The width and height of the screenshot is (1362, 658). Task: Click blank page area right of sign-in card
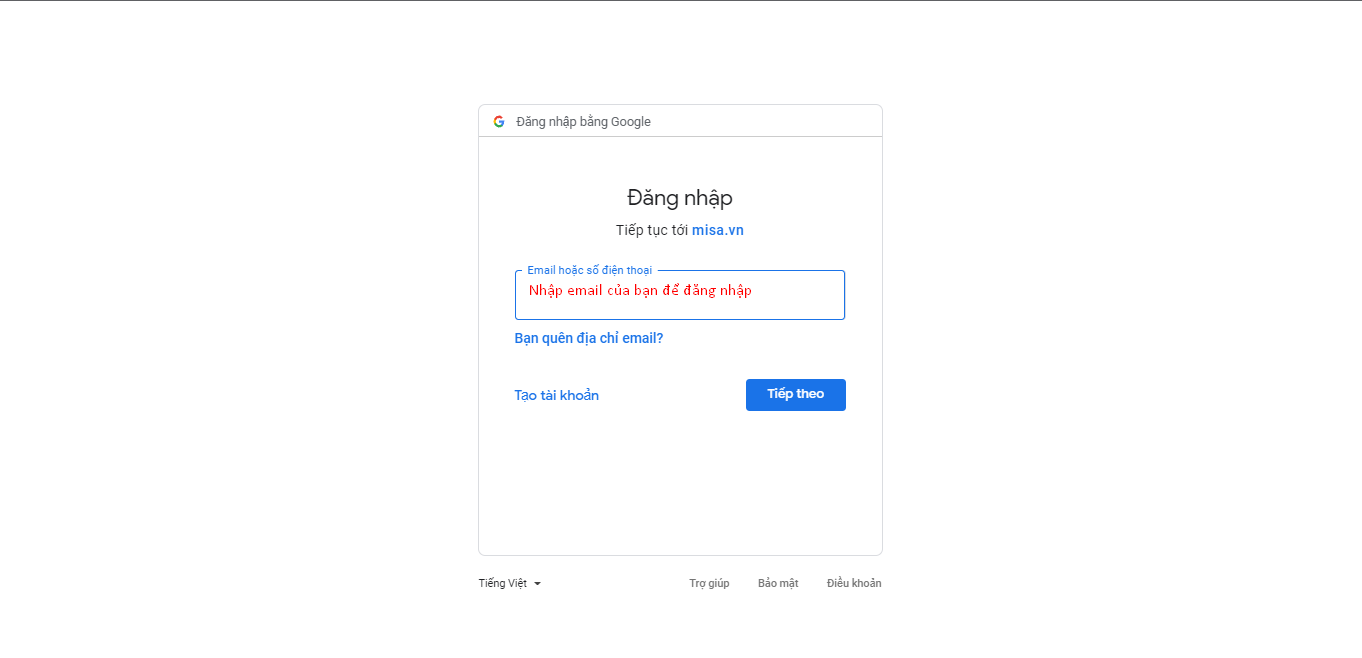point(1120,330)
